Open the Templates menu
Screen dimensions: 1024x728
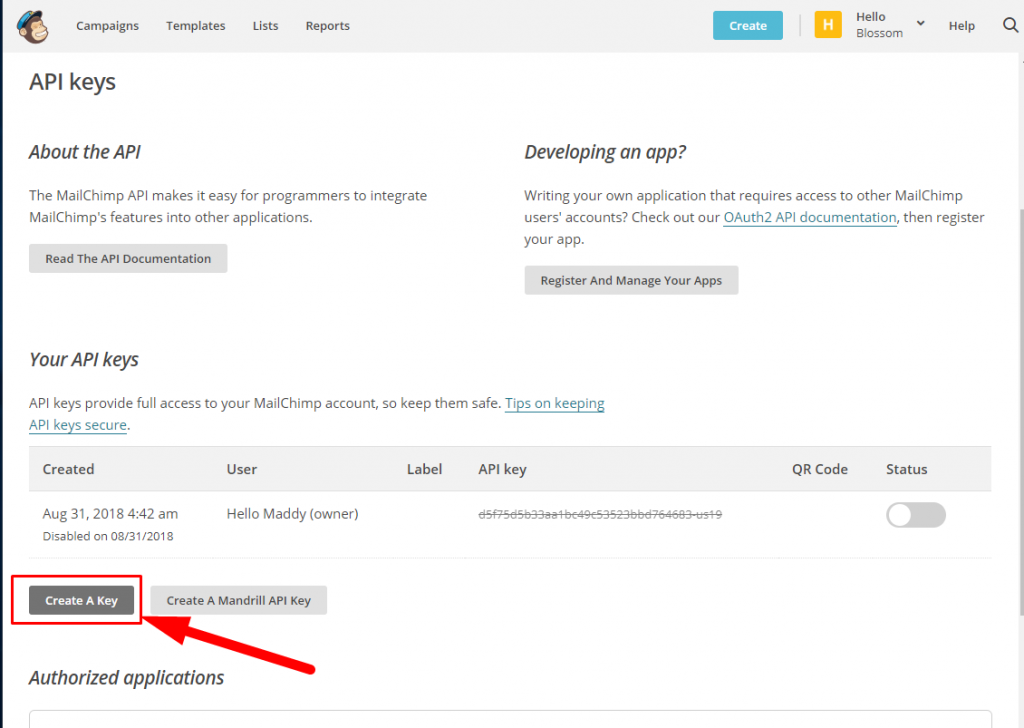tap(195, 26)
